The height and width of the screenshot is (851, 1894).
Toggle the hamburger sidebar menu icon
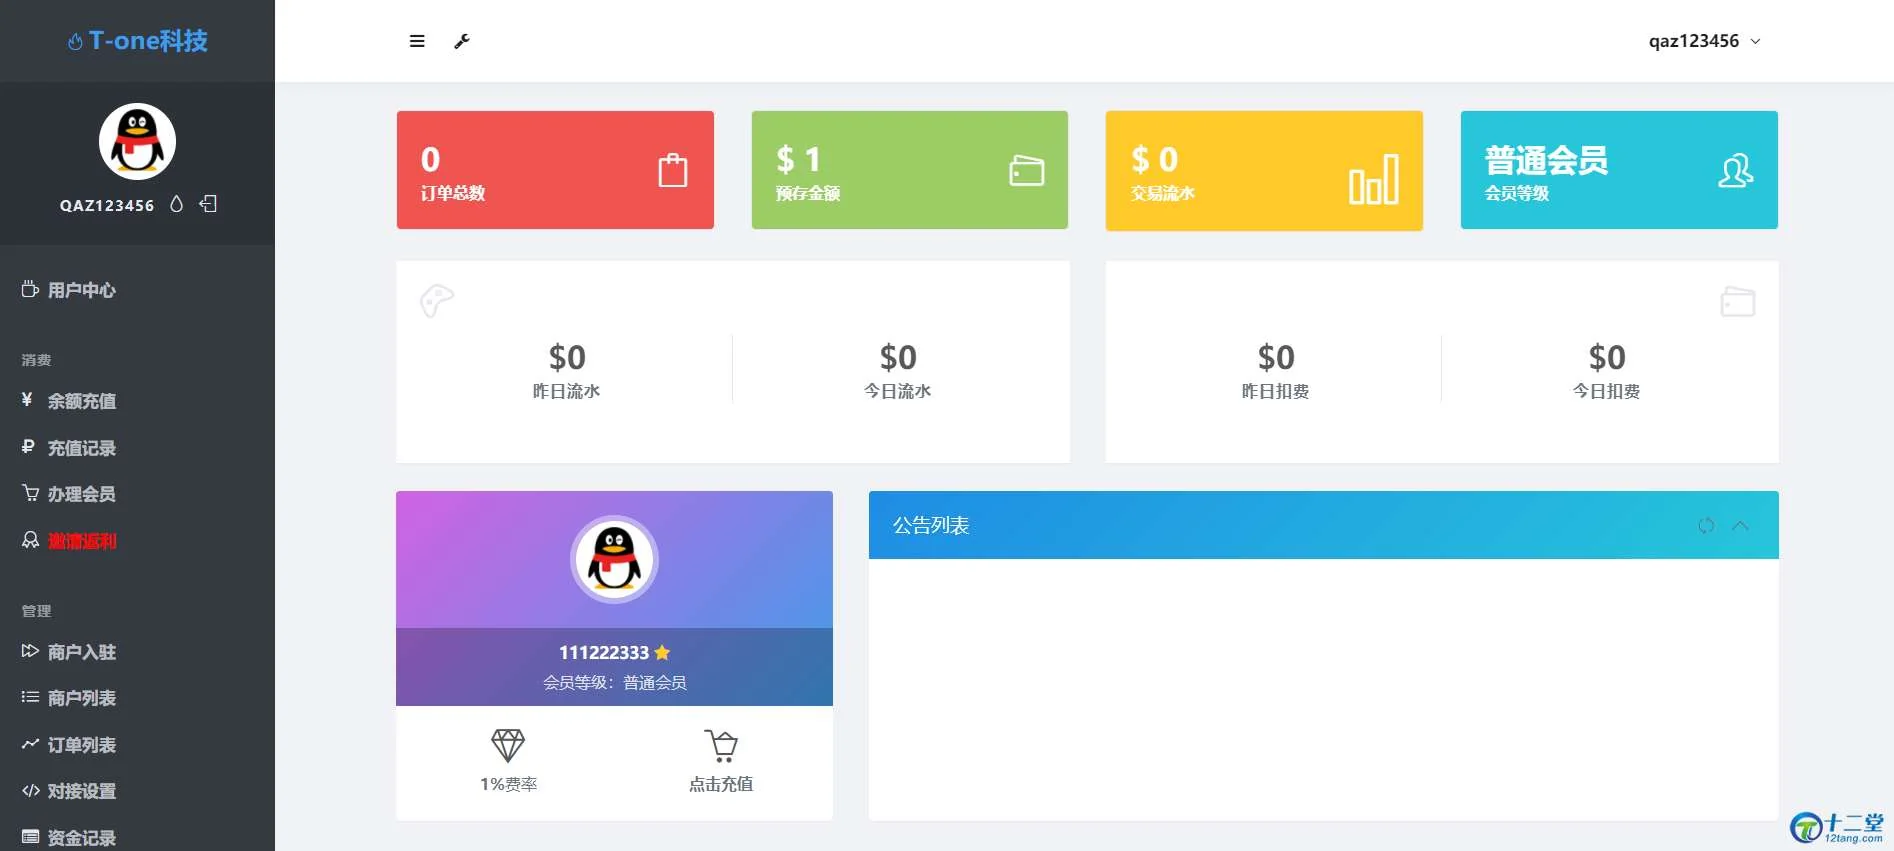pyautogui.click(x=417, y=41)
